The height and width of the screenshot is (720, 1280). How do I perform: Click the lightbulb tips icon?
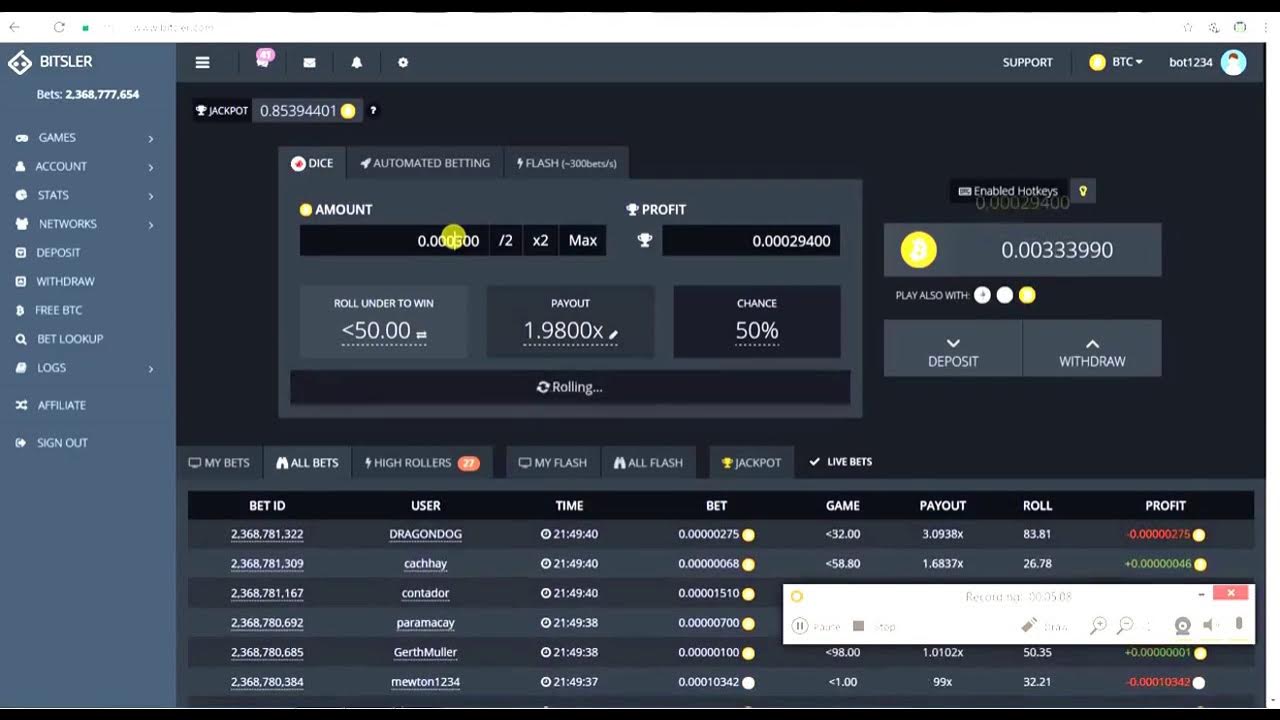coord(1082,191)
